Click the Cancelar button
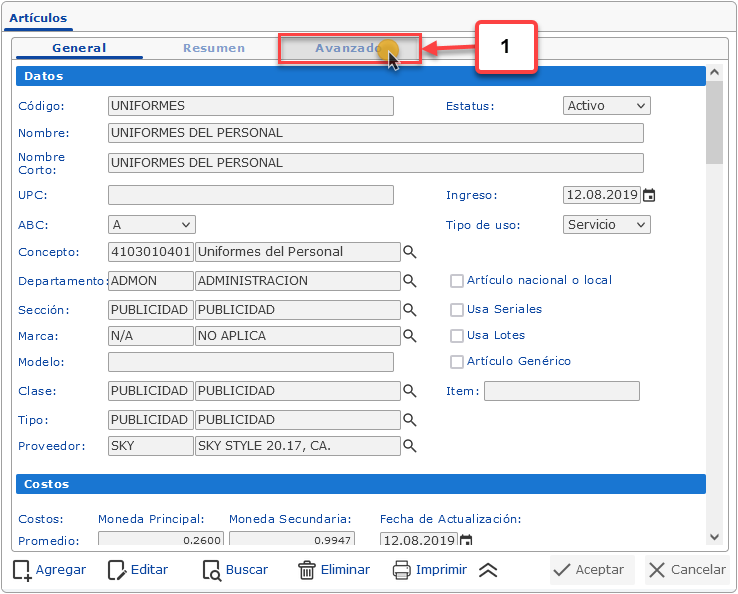This screenshot has width=738, height=594. (x=687, y=570)
